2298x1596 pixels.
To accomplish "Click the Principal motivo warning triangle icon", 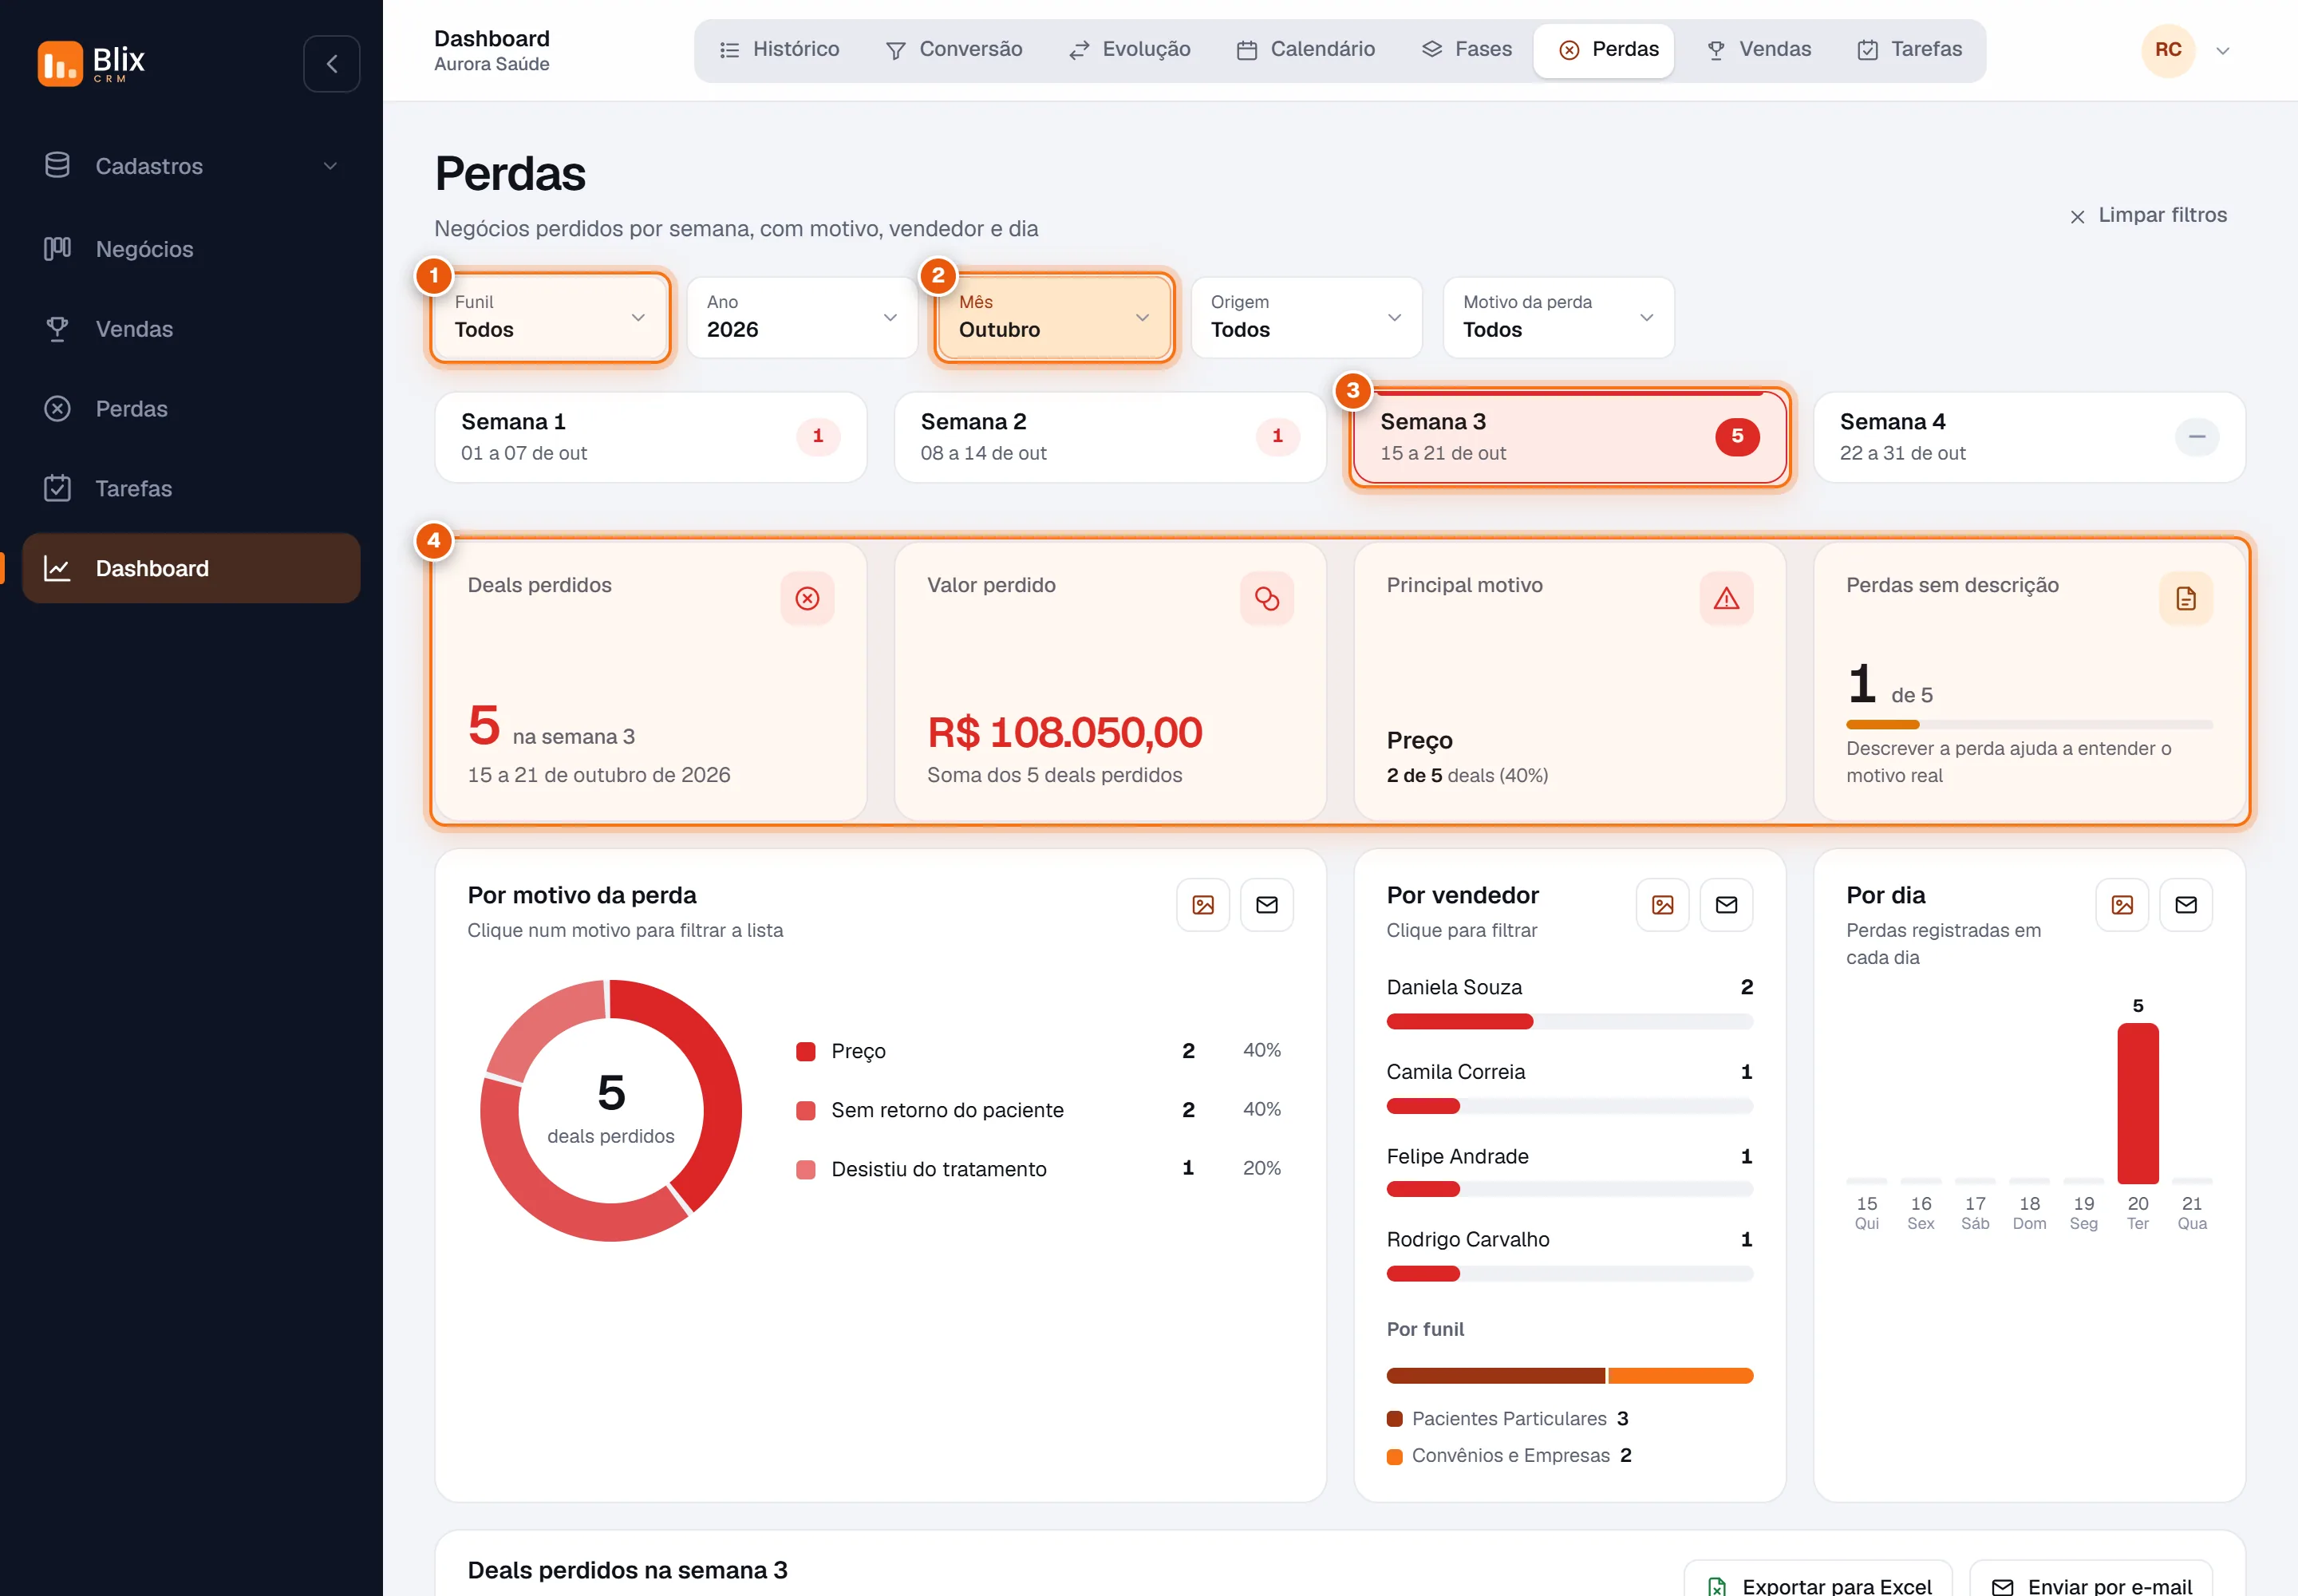I will (1726, 598).
